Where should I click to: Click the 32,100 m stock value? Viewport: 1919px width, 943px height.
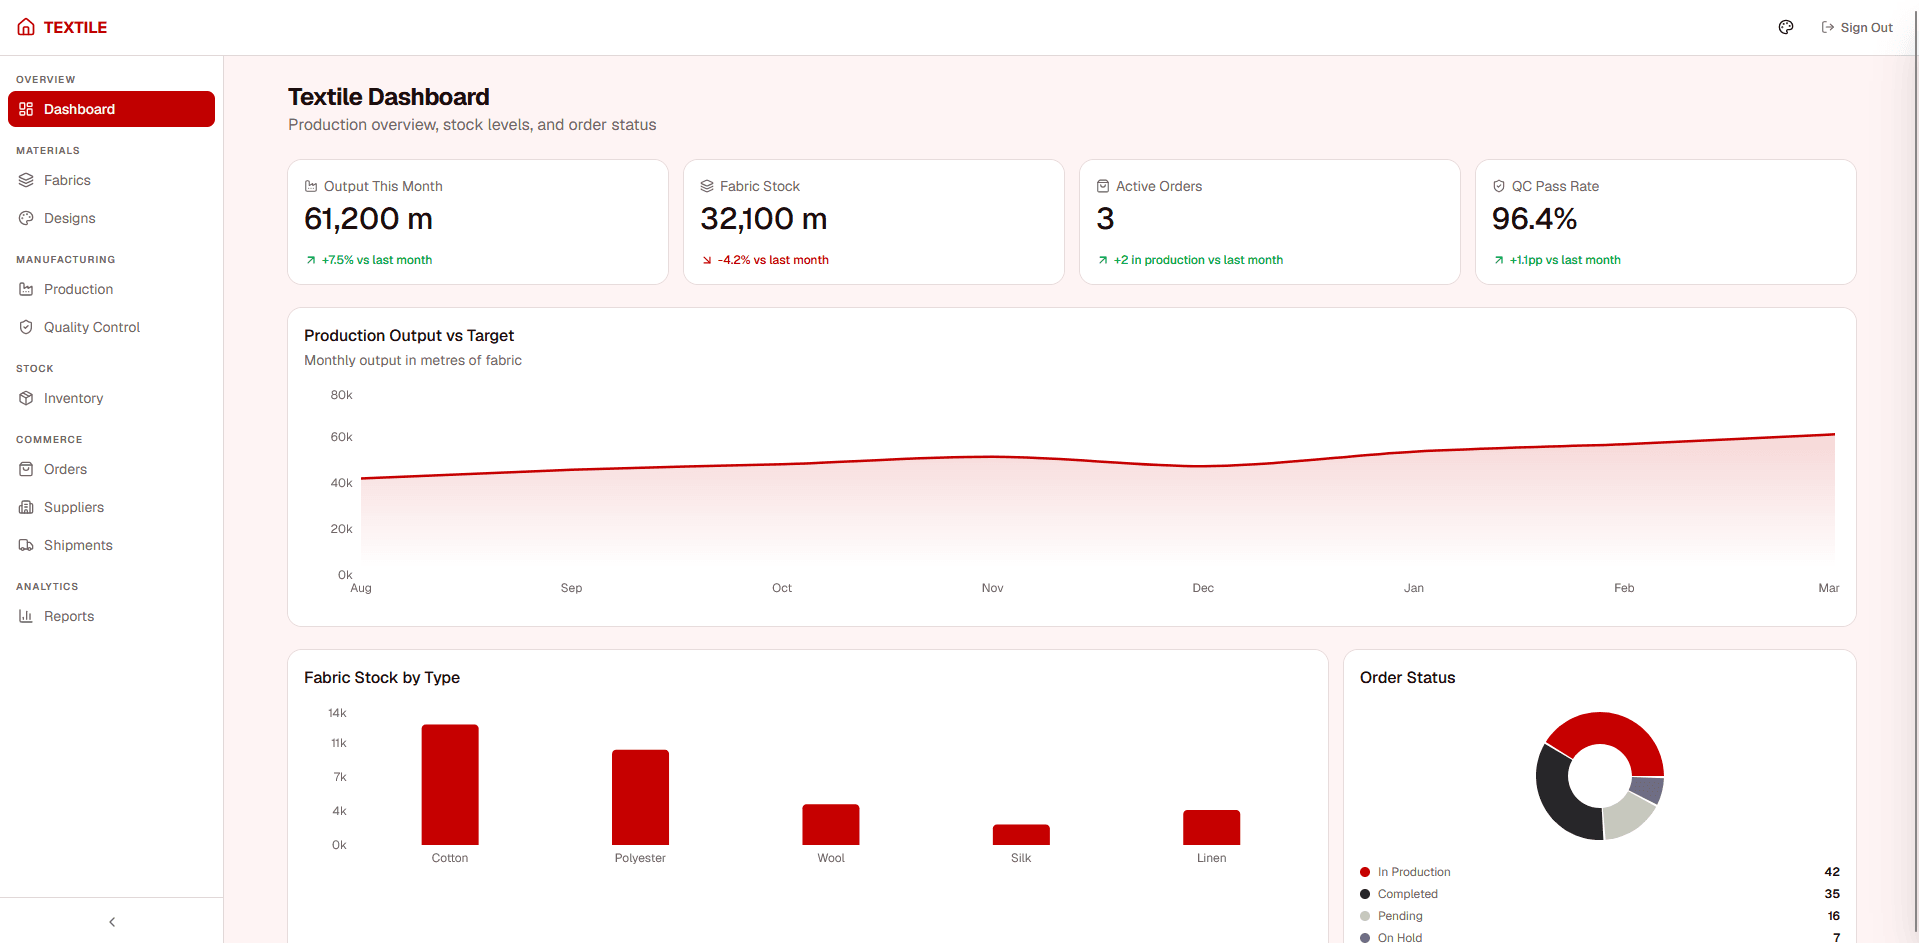(x=764, y=218)
